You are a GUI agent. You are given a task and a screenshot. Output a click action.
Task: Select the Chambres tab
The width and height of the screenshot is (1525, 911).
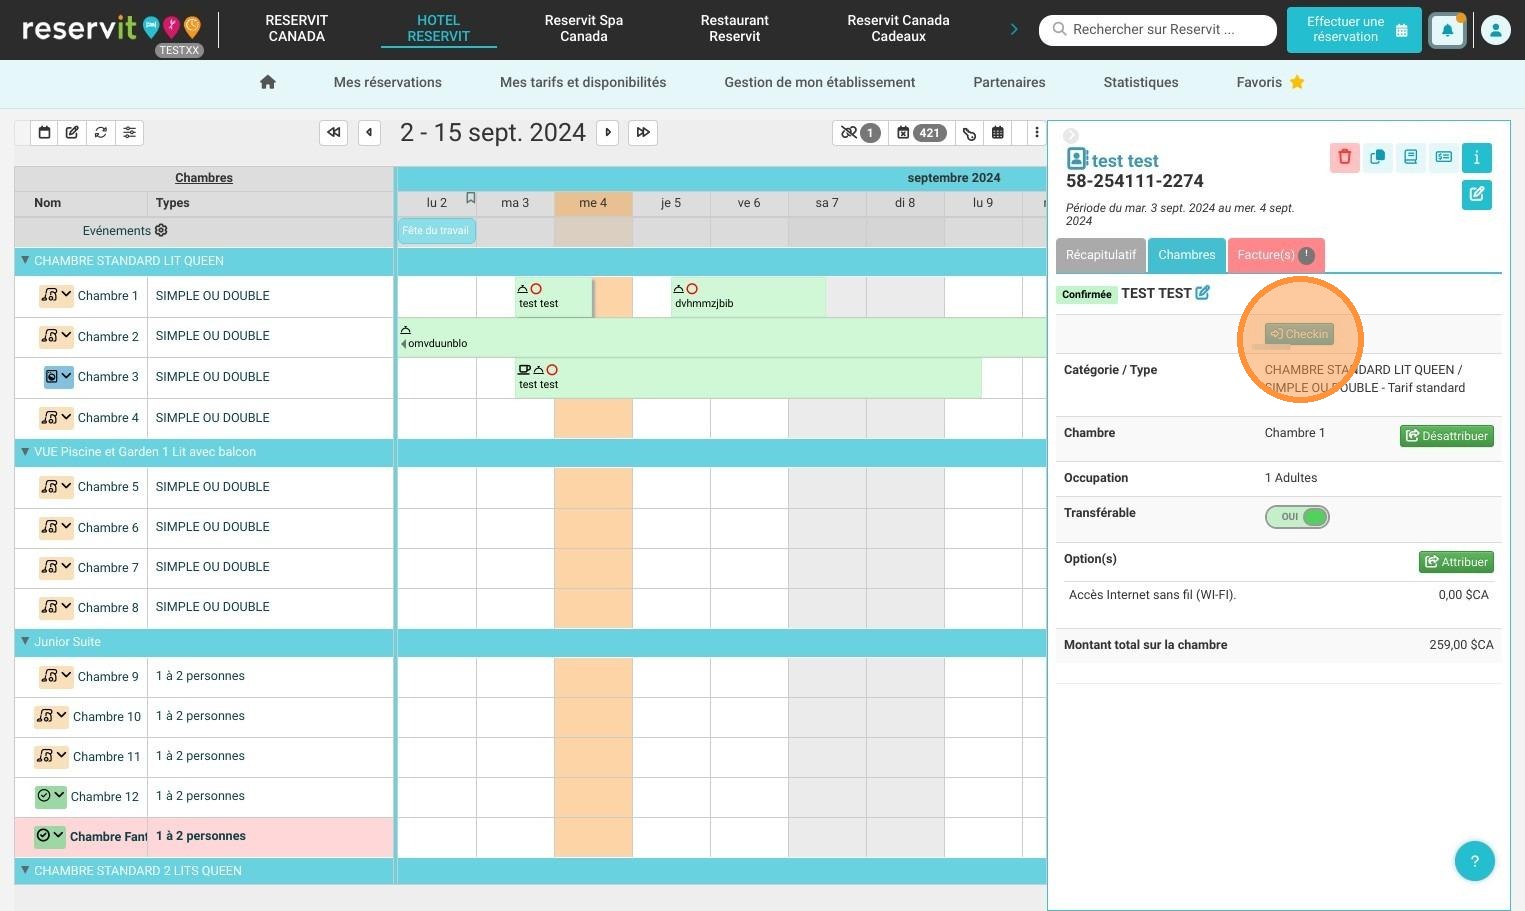coord(1187,255)
